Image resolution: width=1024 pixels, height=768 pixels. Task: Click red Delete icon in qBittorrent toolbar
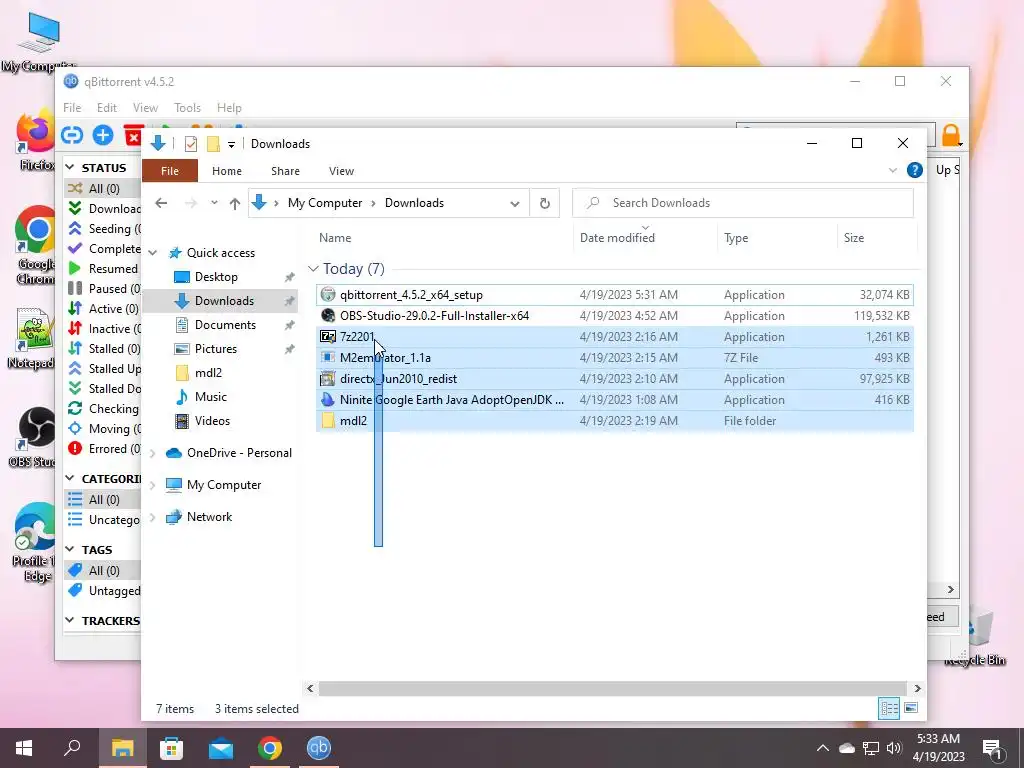tap(133, 136)
